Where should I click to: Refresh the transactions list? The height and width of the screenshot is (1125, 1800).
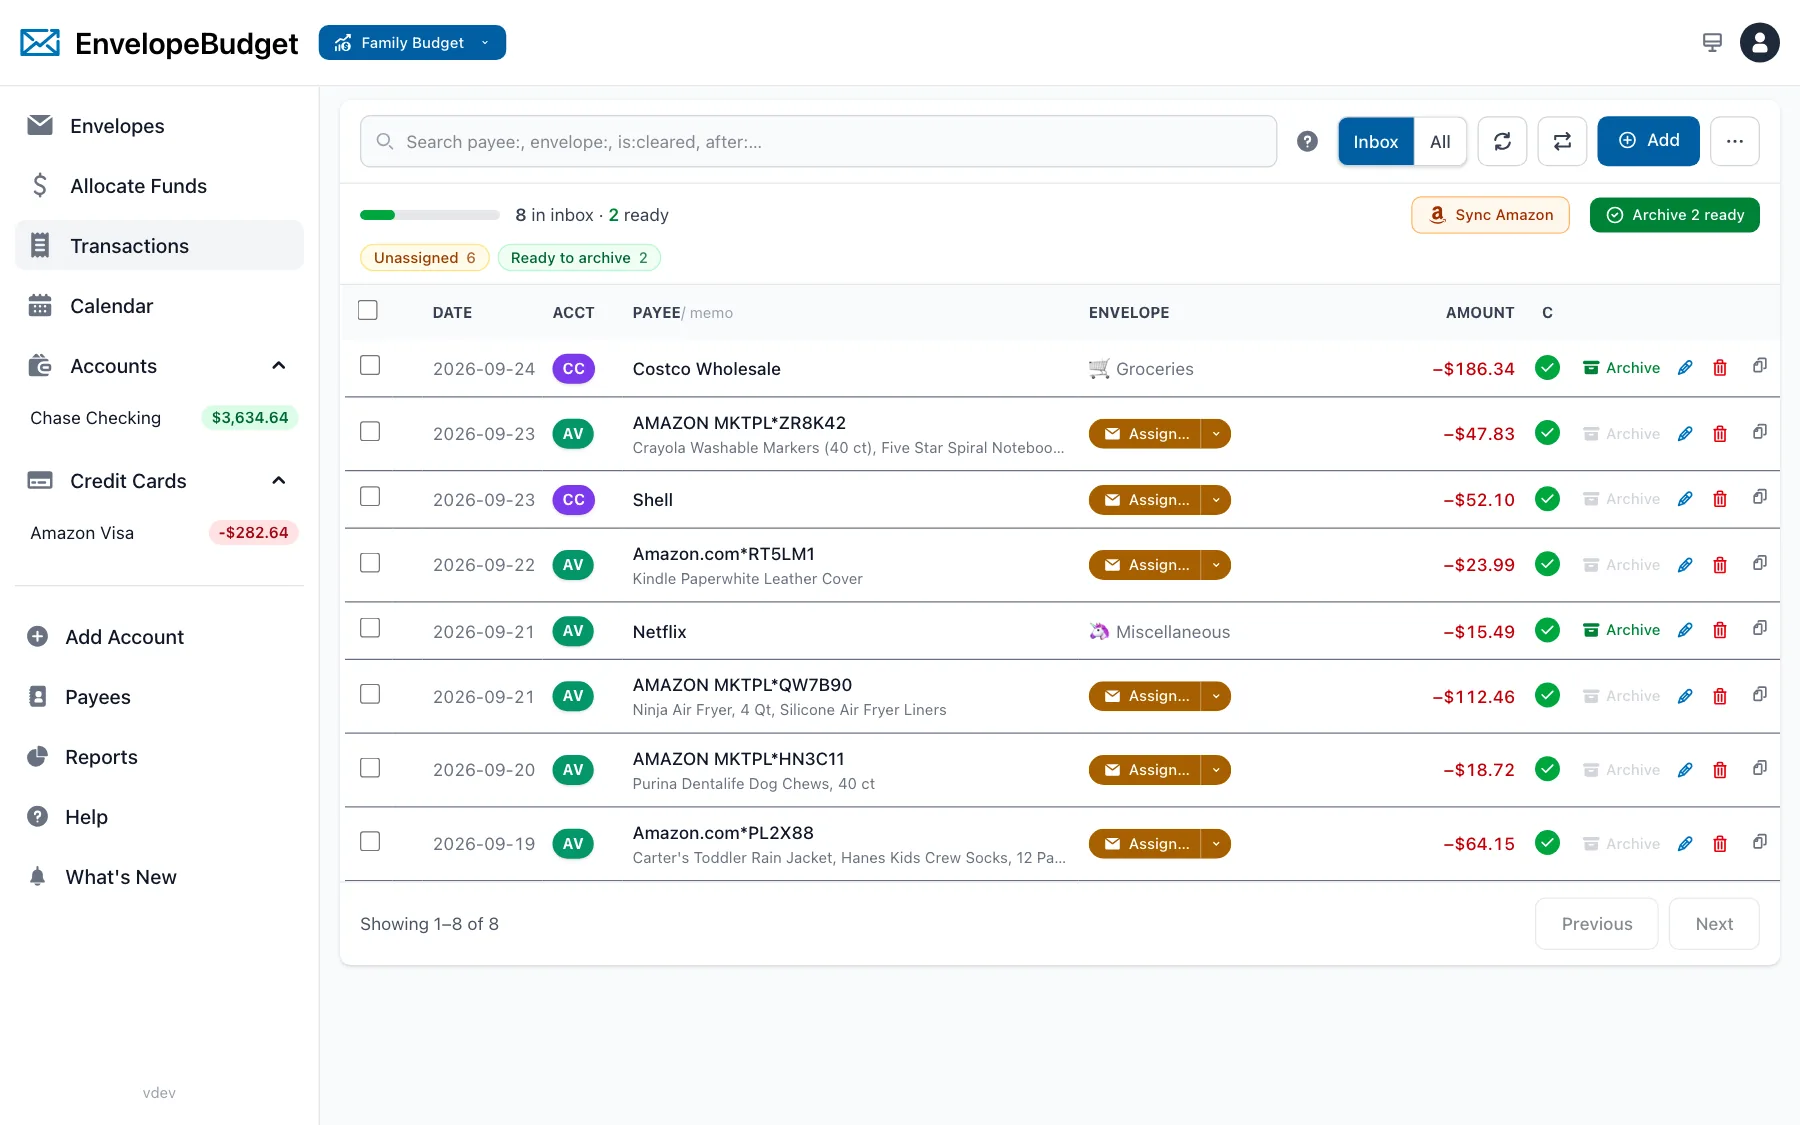pos(1502,141)
